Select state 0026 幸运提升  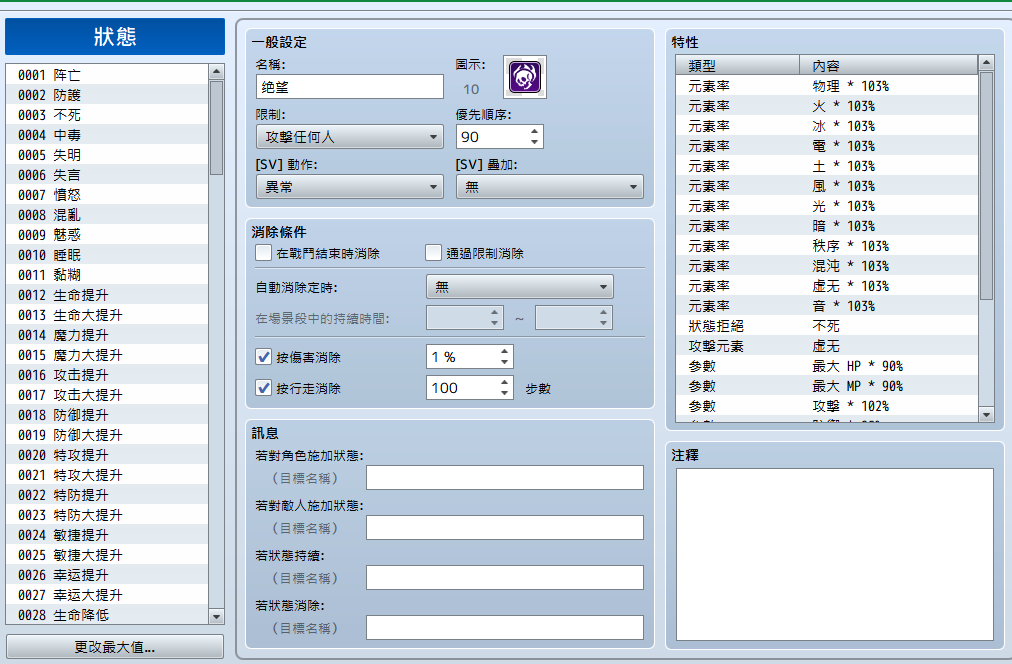click(107, 575)
